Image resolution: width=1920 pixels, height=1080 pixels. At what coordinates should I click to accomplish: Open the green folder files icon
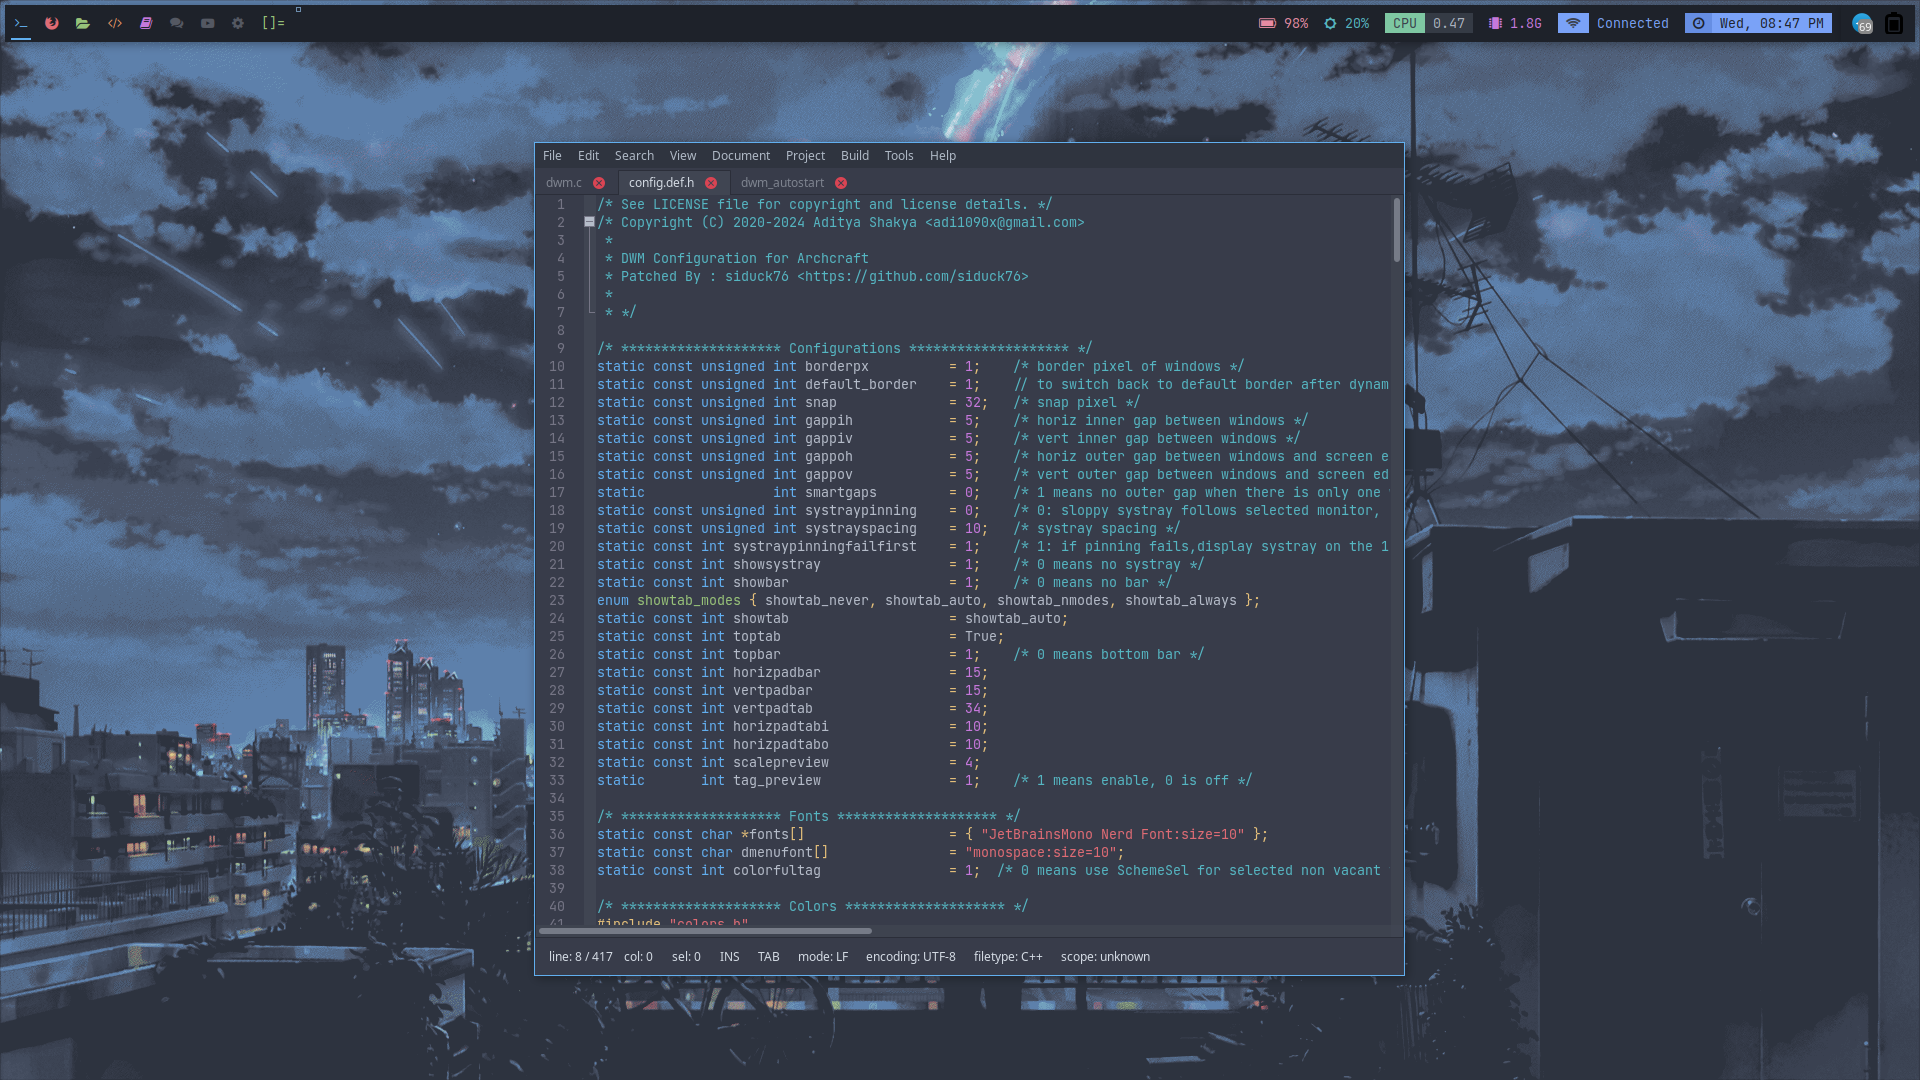(x=83, y=23)
